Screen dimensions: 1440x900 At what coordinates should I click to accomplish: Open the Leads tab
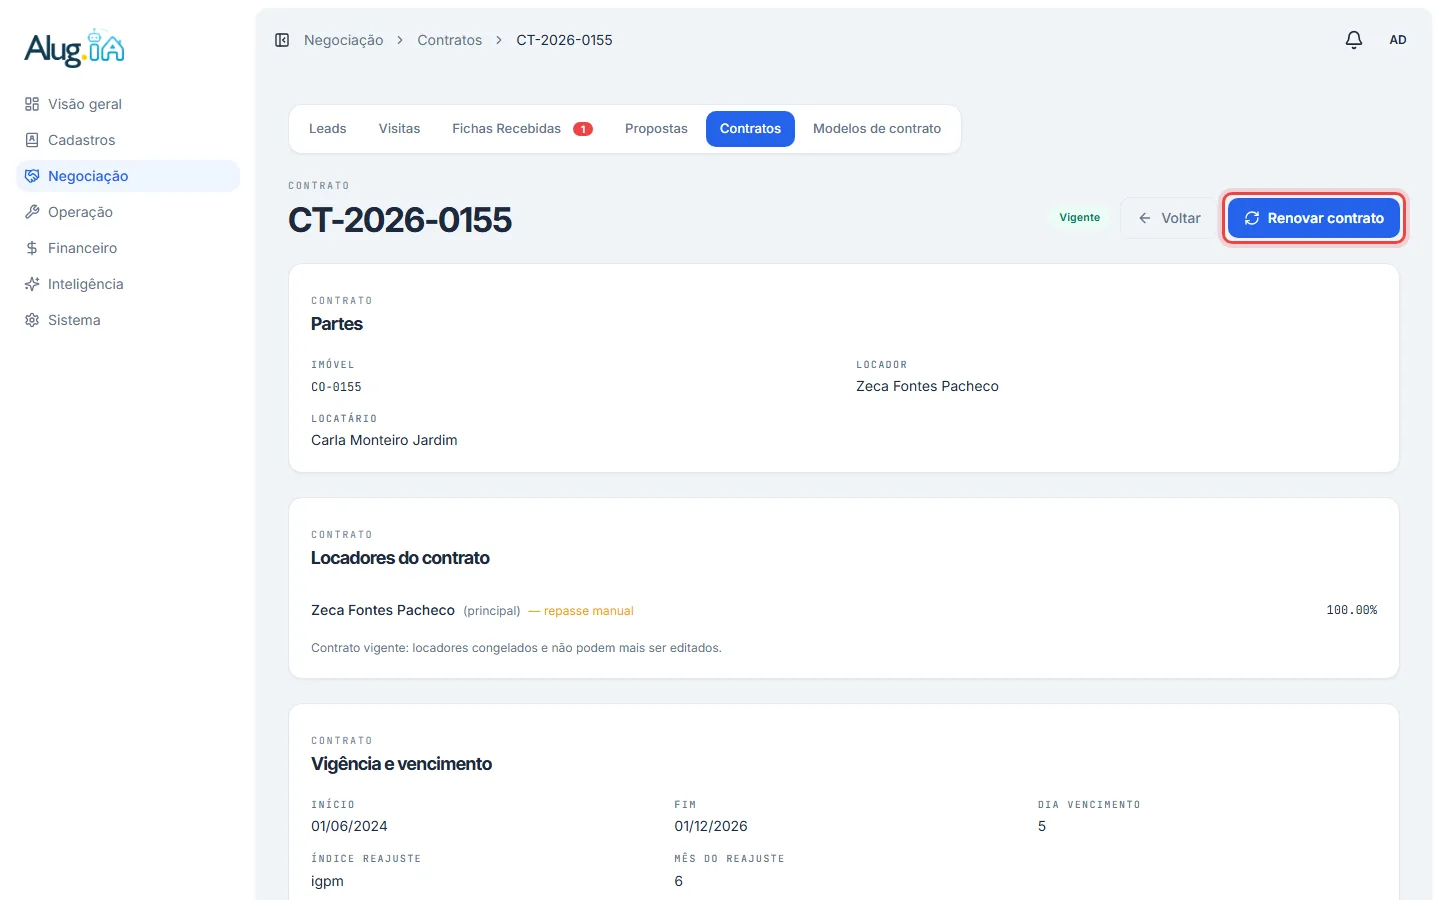point(327,129)
